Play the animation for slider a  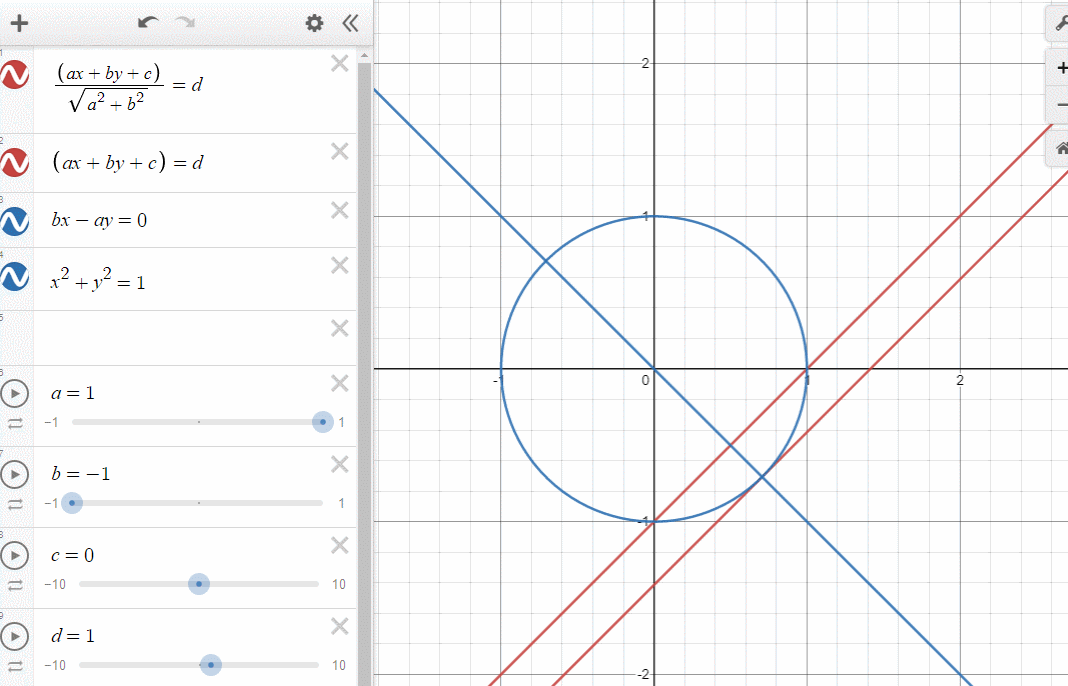[x=15, y=393]
